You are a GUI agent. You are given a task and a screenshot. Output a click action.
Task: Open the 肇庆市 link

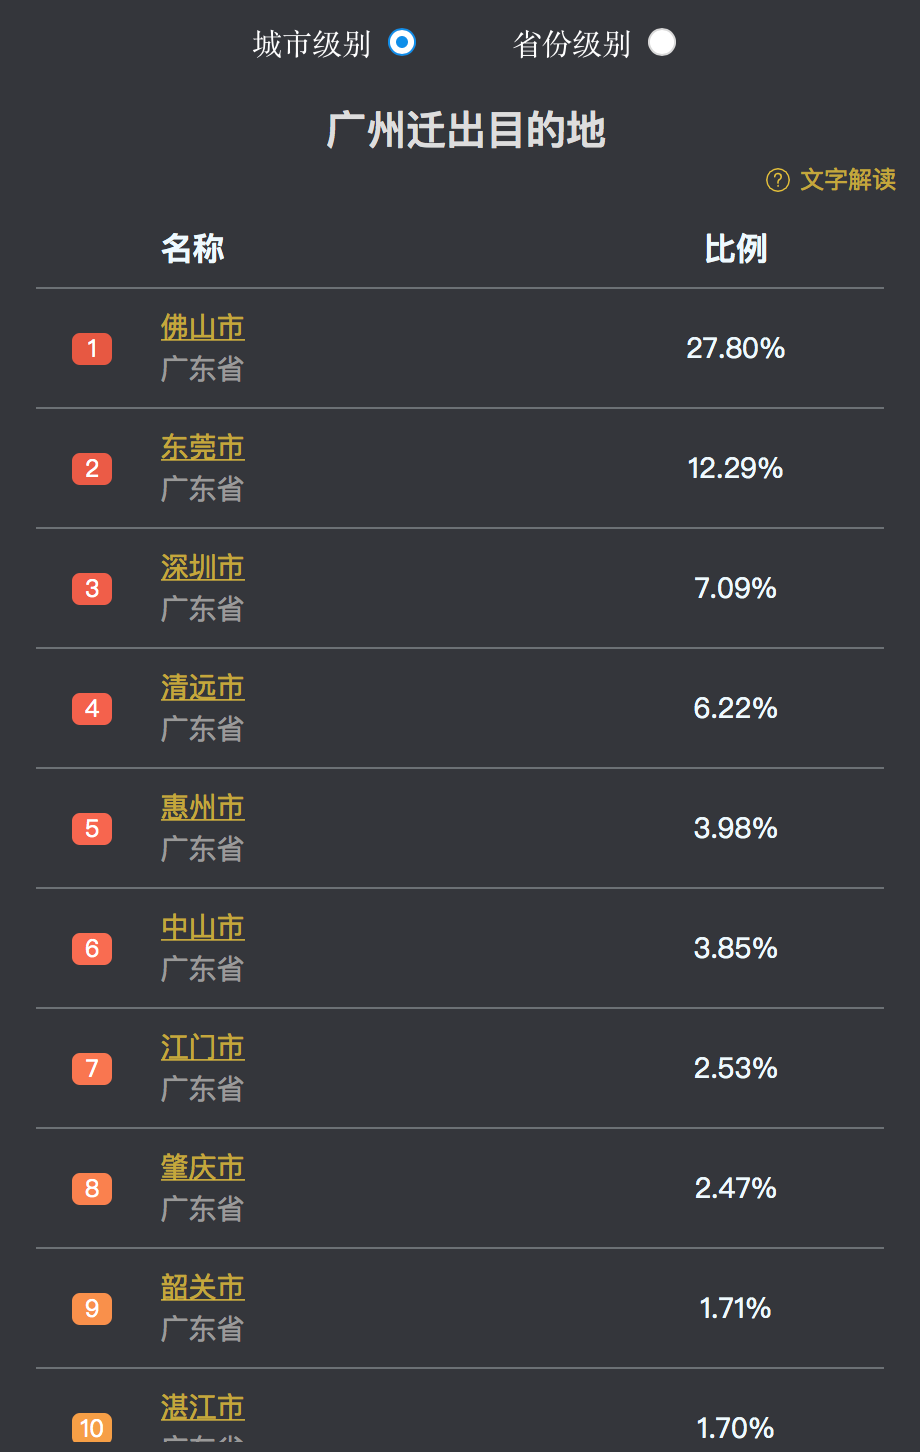pos(203,1168)
